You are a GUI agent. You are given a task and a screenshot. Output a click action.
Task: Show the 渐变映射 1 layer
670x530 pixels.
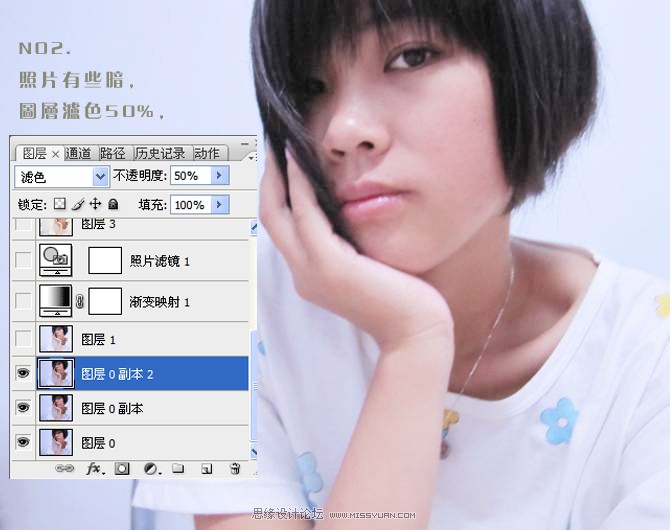(23, 301)
